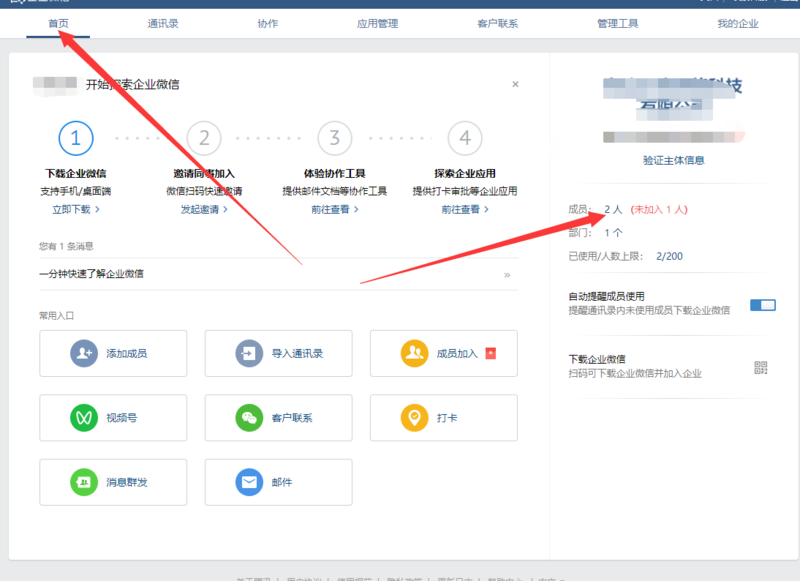
Task: Click the 视频号 green icon
Action: (x=84, y=418)
